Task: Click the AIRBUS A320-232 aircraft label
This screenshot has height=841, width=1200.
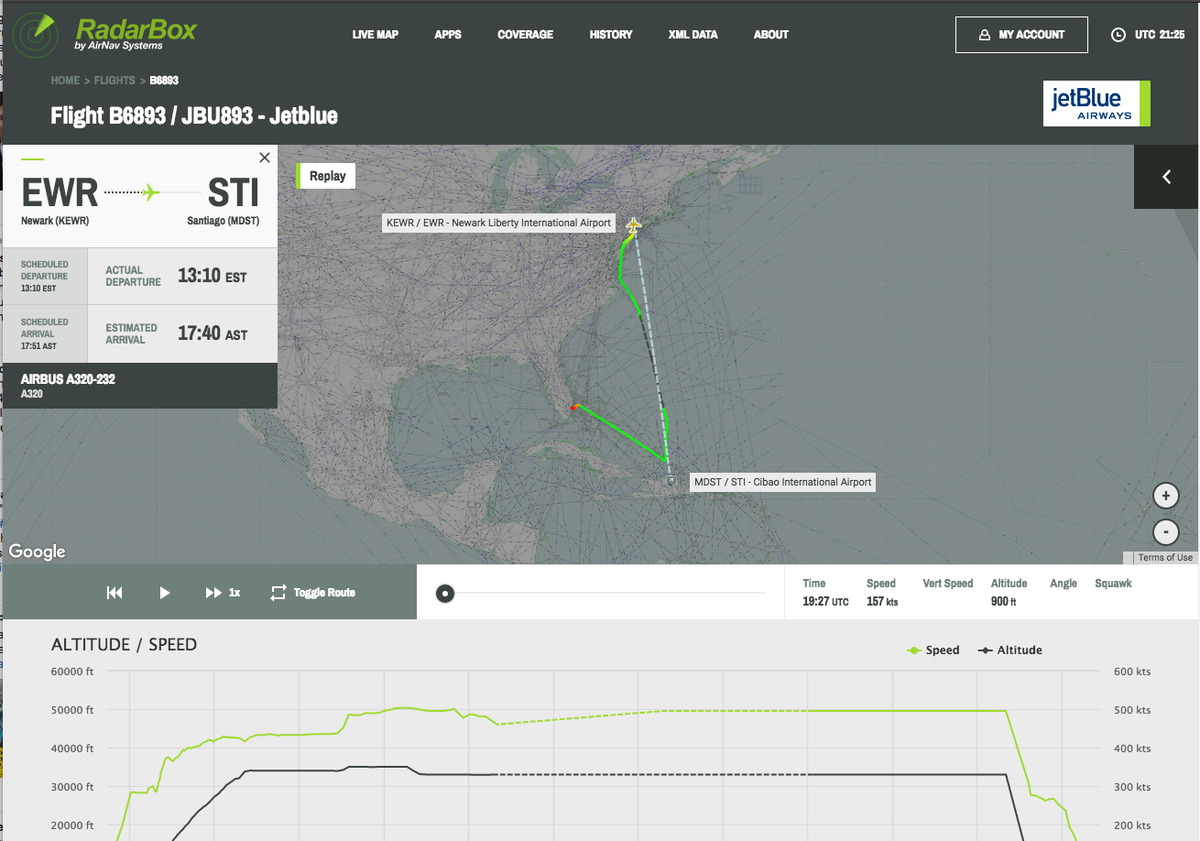Action: pyautogui.click(x=68, y=380)
